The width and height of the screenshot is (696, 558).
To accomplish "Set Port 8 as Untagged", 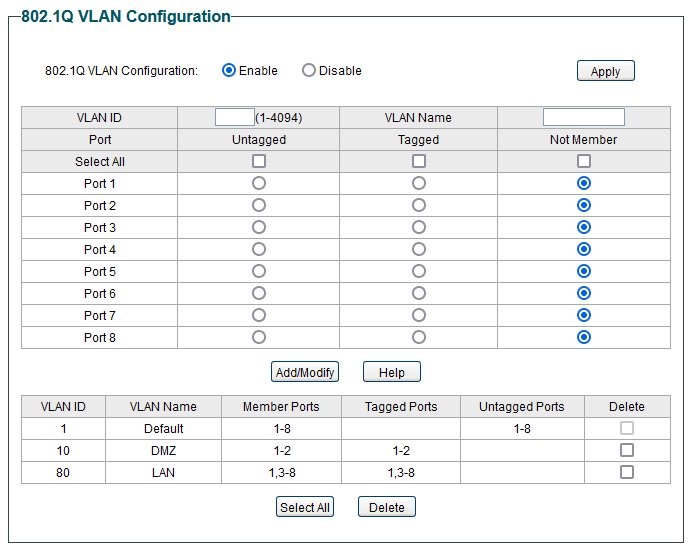I will click(x=259, y=337).
